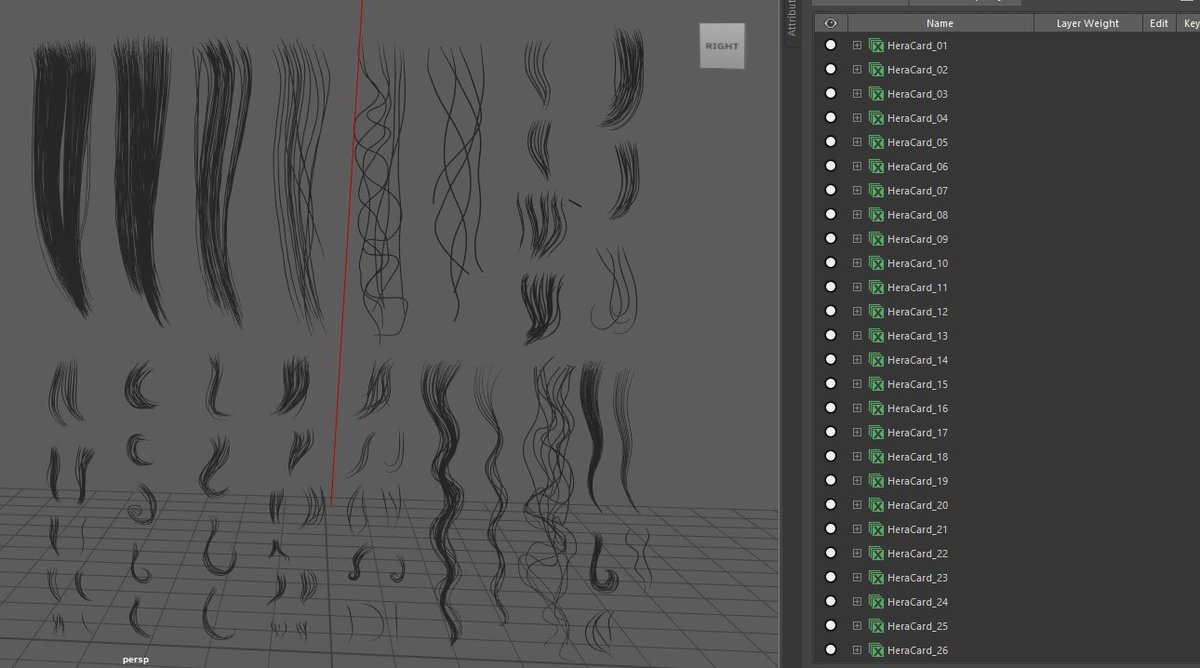Select the HeraCard_07 layer name

tap(917, 191)
